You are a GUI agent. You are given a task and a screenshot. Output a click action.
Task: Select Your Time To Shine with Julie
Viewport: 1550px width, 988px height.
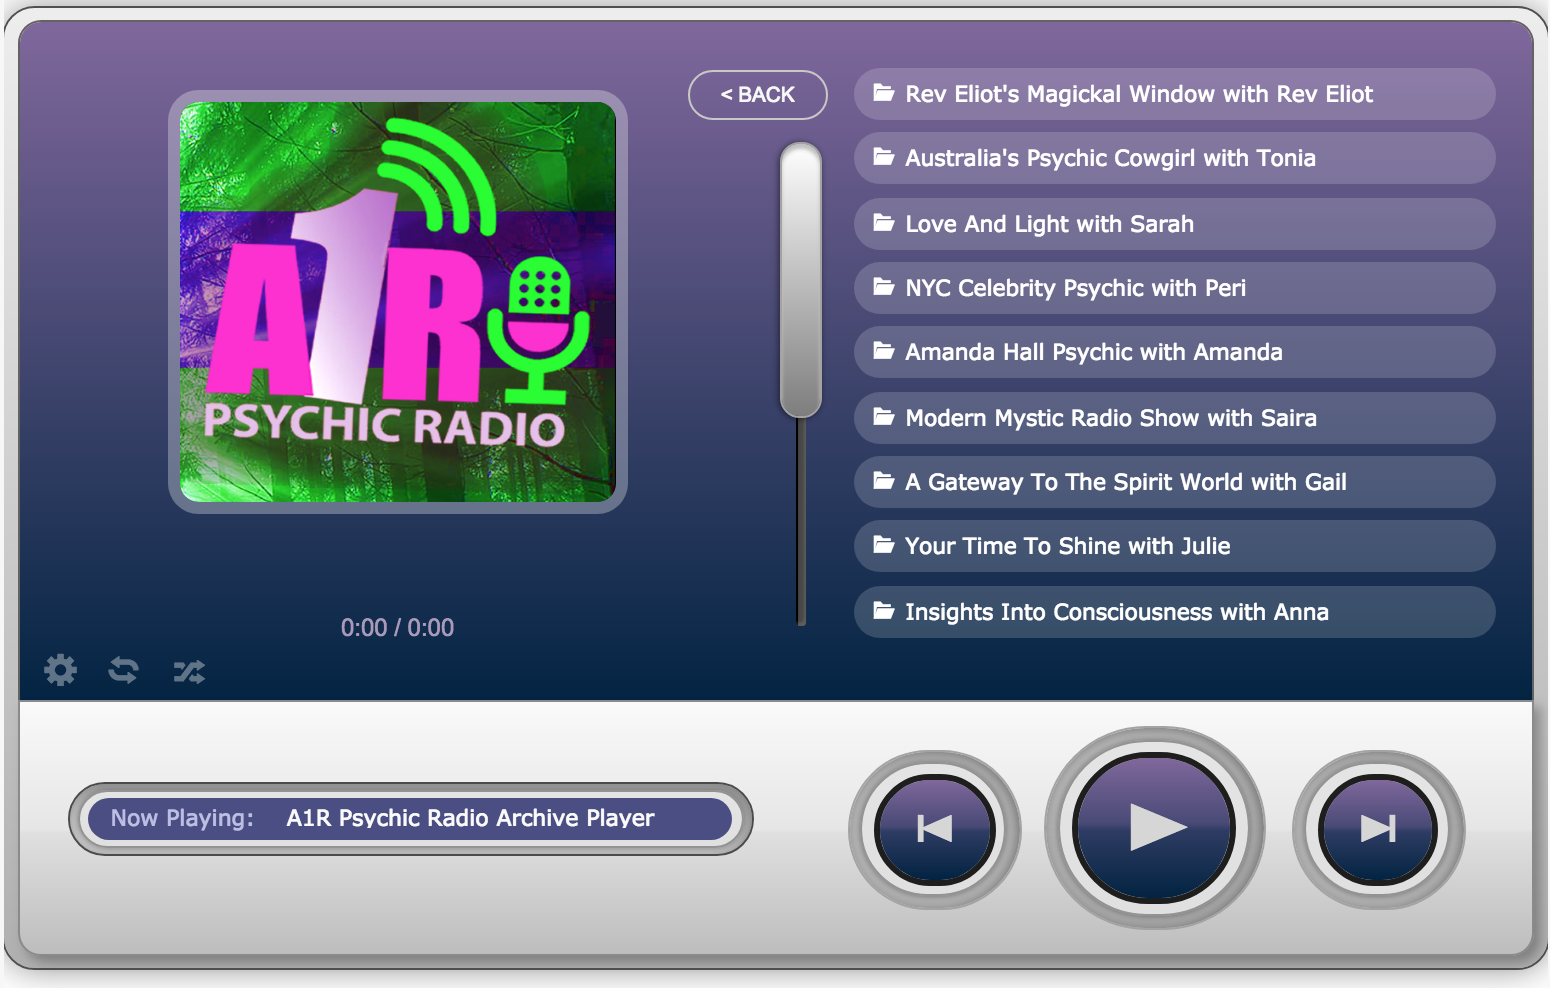click(x=1067, y=546)
